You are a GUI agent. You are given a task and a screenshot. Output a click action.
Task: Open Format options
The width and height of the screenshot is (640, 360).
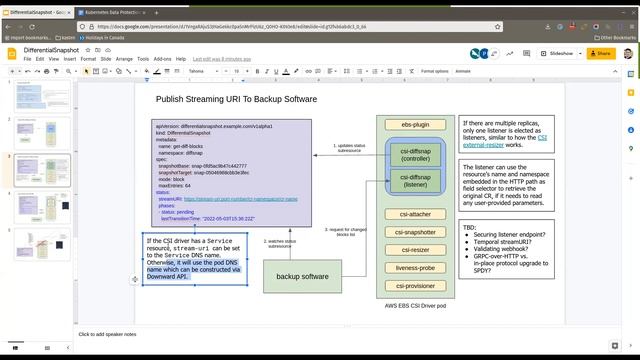pos(434,71)
